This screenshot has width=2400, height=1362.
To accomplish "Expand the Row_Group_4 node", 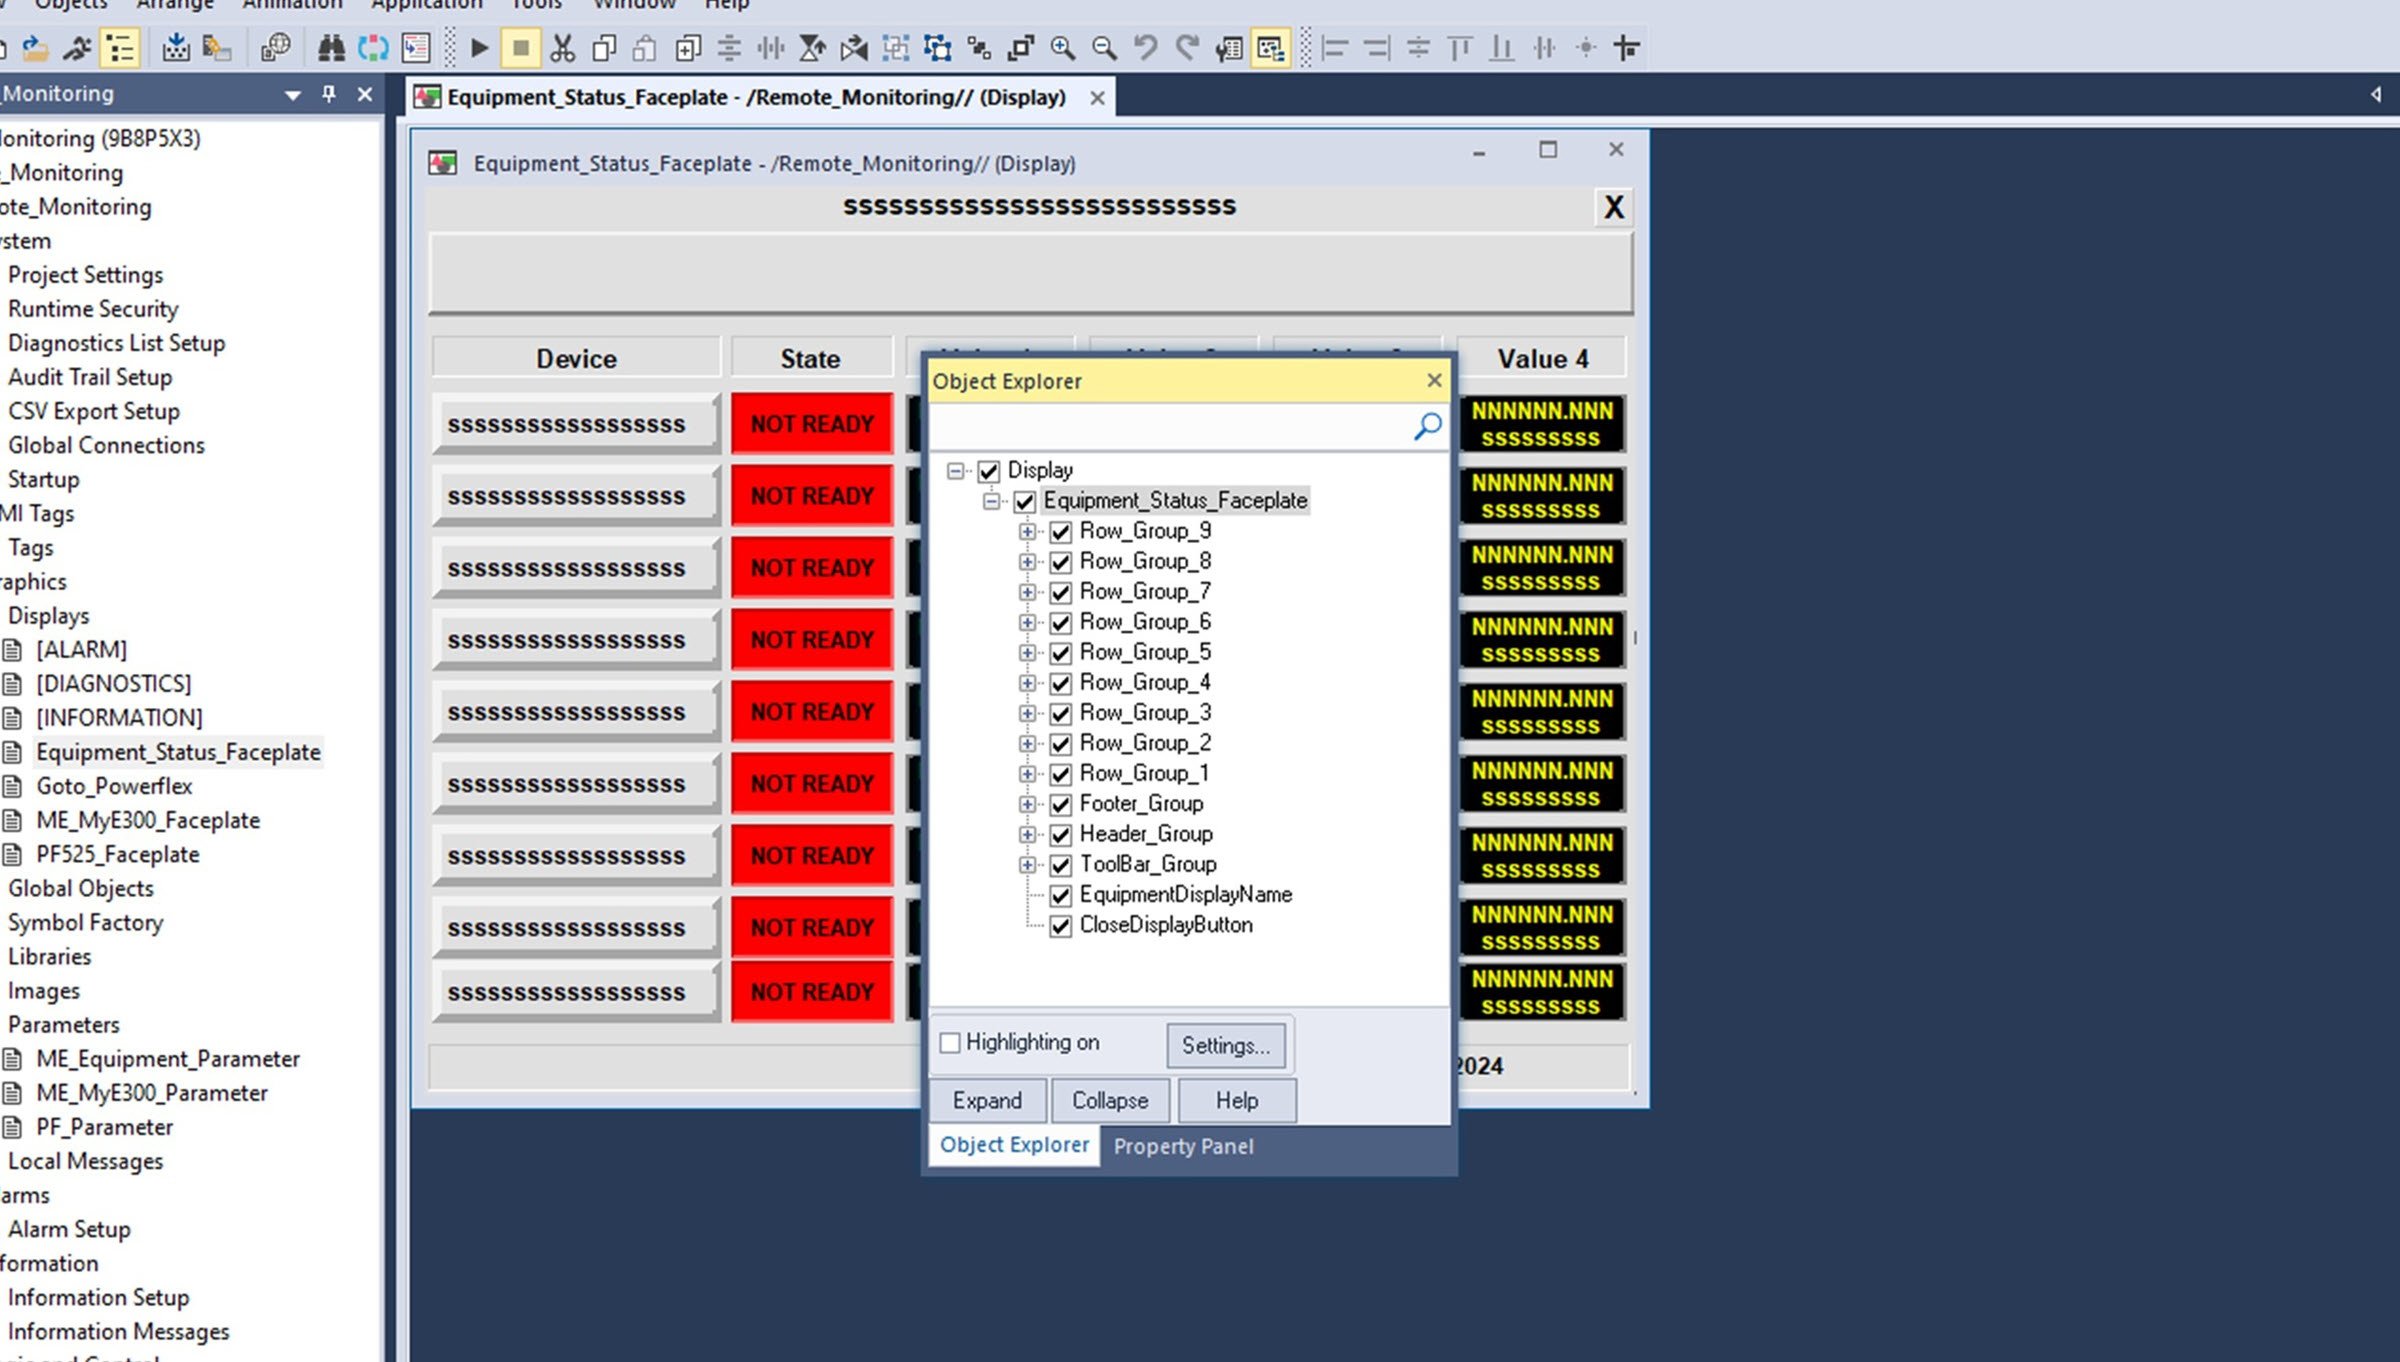I will pyautogui.click(x=1027, y=683).
